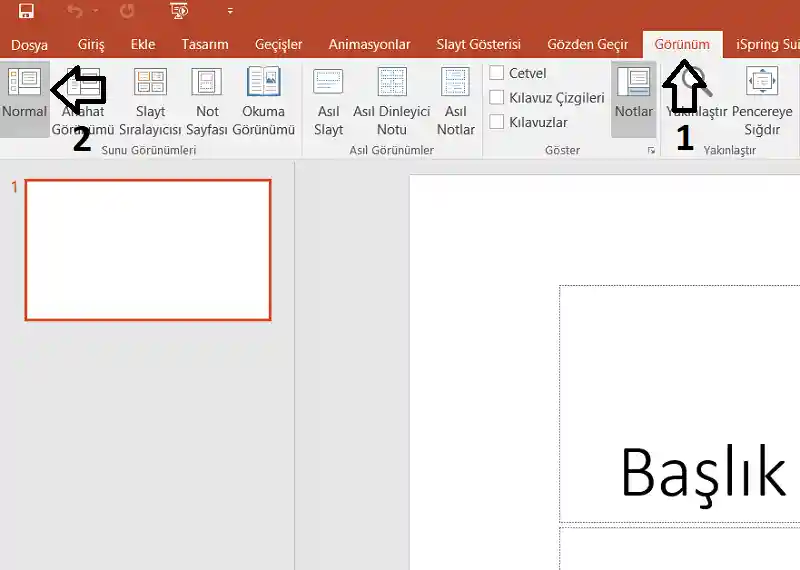This screenshot has height=570, width=800.
Task: Open the Geçişler tab
Action: point(279,45)
